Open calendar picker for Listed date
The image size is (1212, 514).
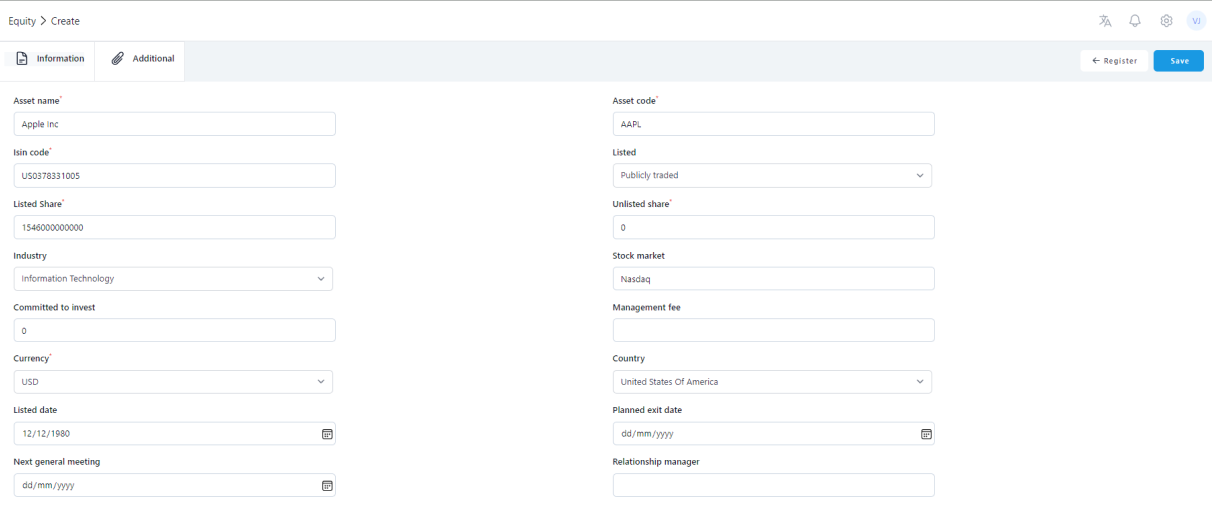[x=326, y=434]
